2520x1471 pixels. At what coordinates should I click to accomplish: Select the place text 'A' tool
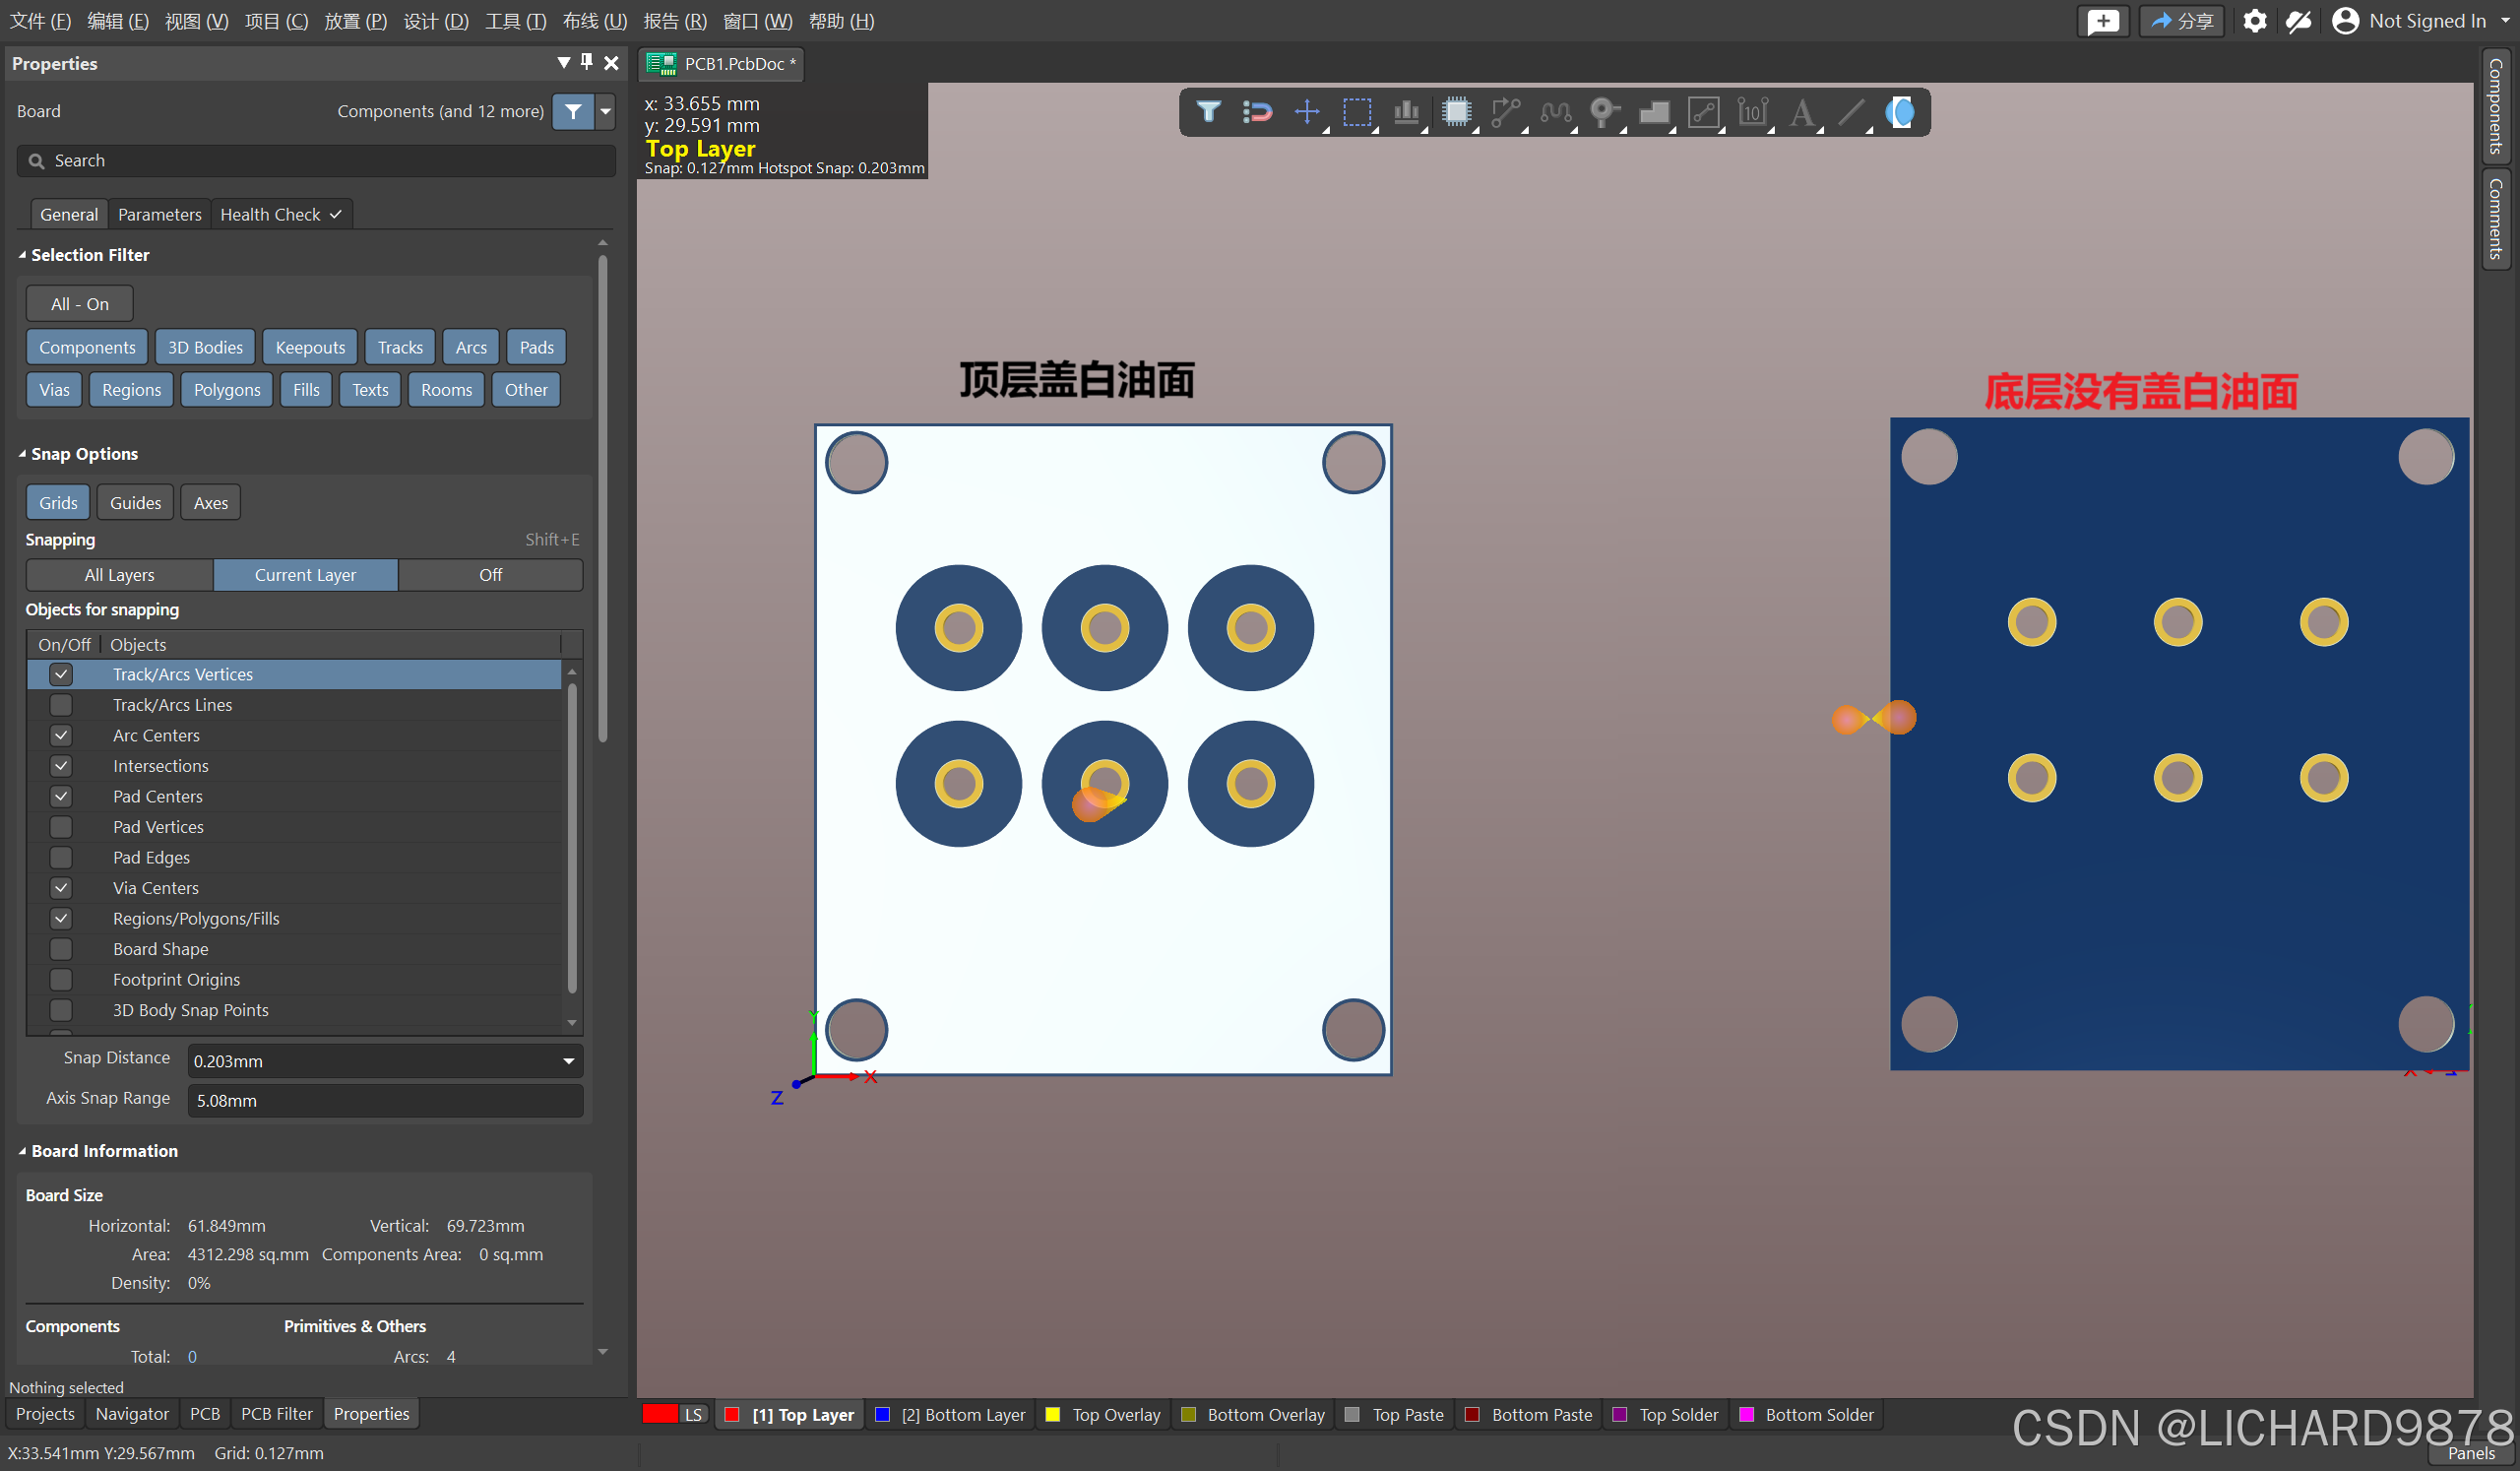click(1802, 112)
